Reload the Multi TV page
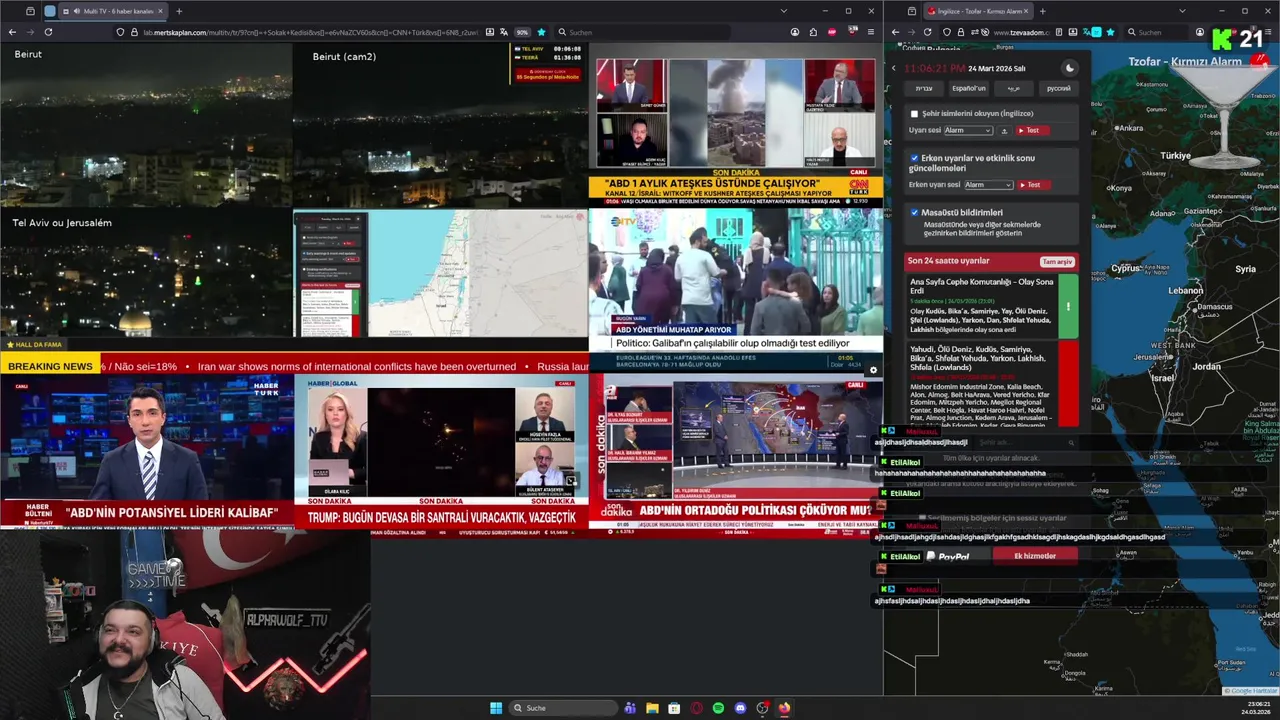1280x720 pixels. 48,32
